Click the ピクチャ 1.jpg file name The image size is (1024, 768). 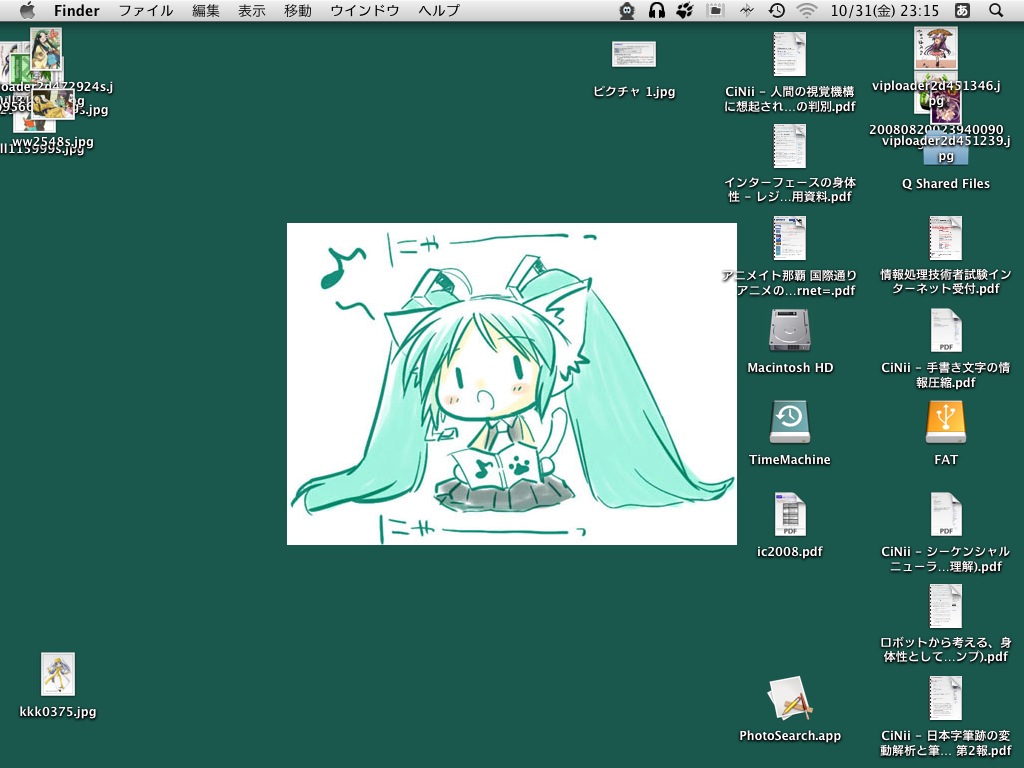(x=633, y=92)
